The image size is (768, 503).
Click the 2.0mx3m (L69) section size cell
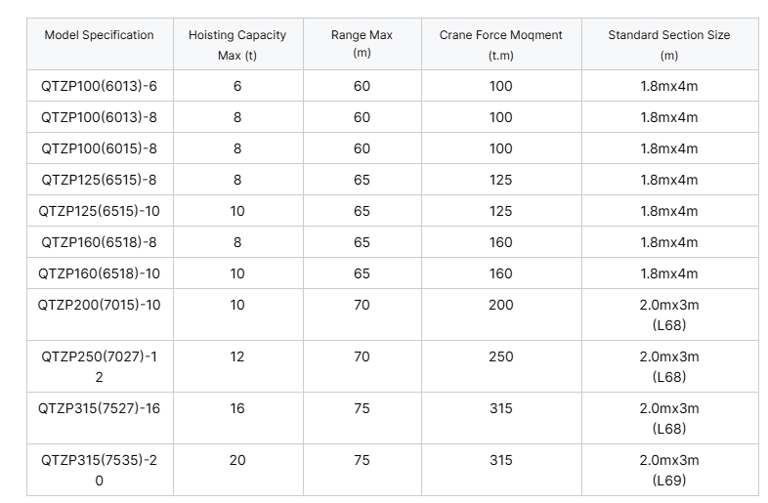tap(669, 470)
